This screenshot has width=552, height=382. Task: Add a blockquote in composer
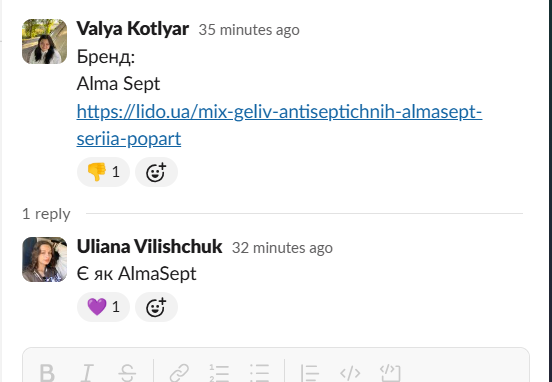310,372
